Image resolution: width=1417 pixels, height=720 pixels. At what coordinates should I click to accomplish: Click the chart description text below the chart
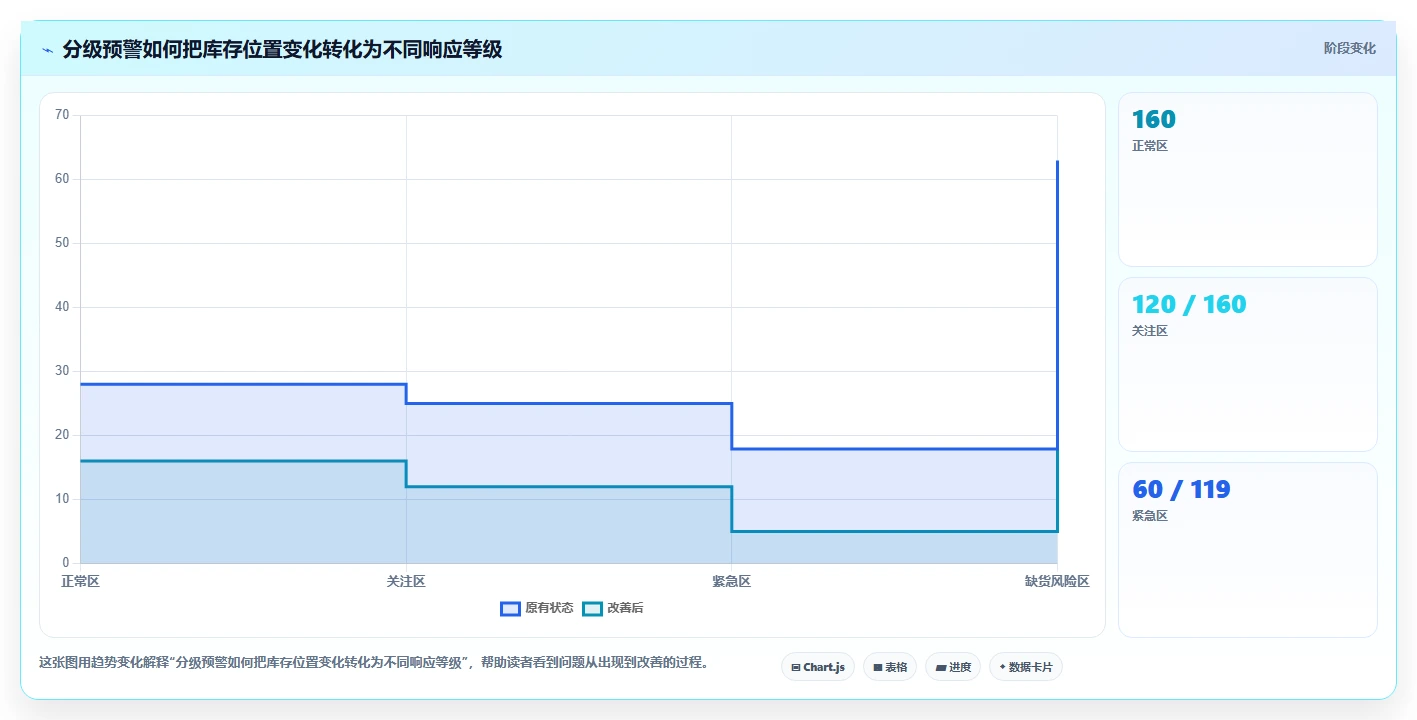(x=374, y=662)
